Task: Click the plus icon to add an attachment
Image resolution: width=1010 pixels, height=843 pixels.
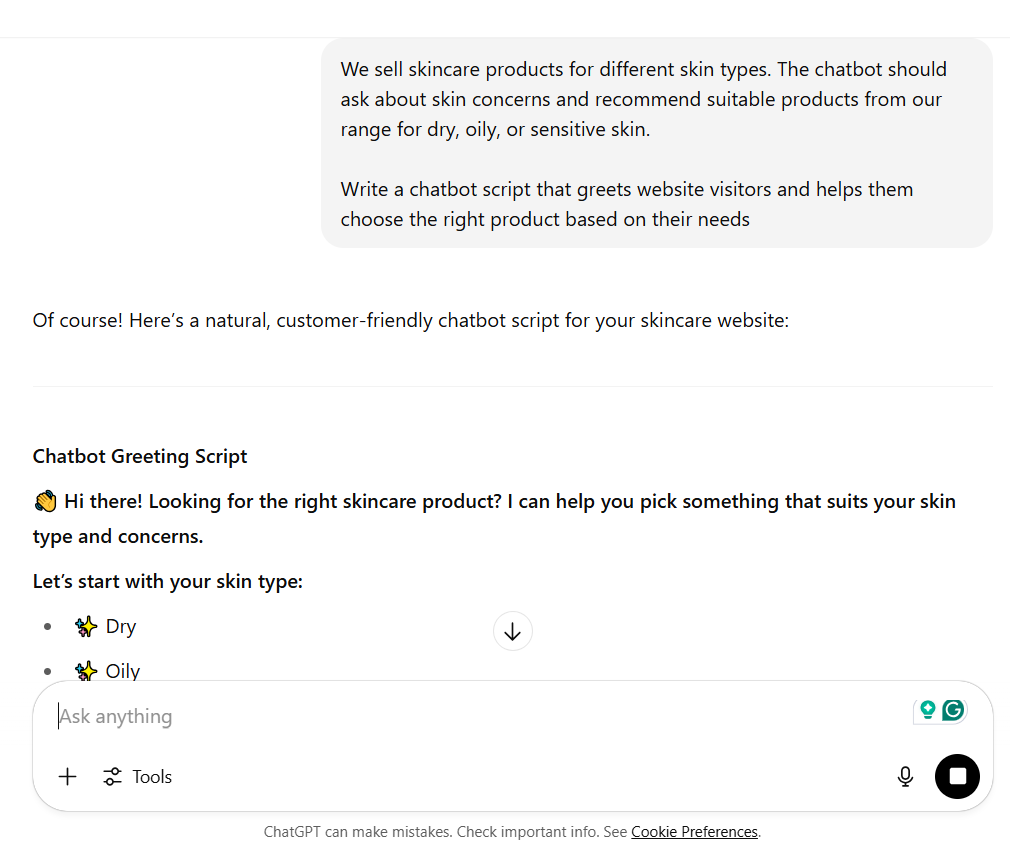Action: [67, 776]
